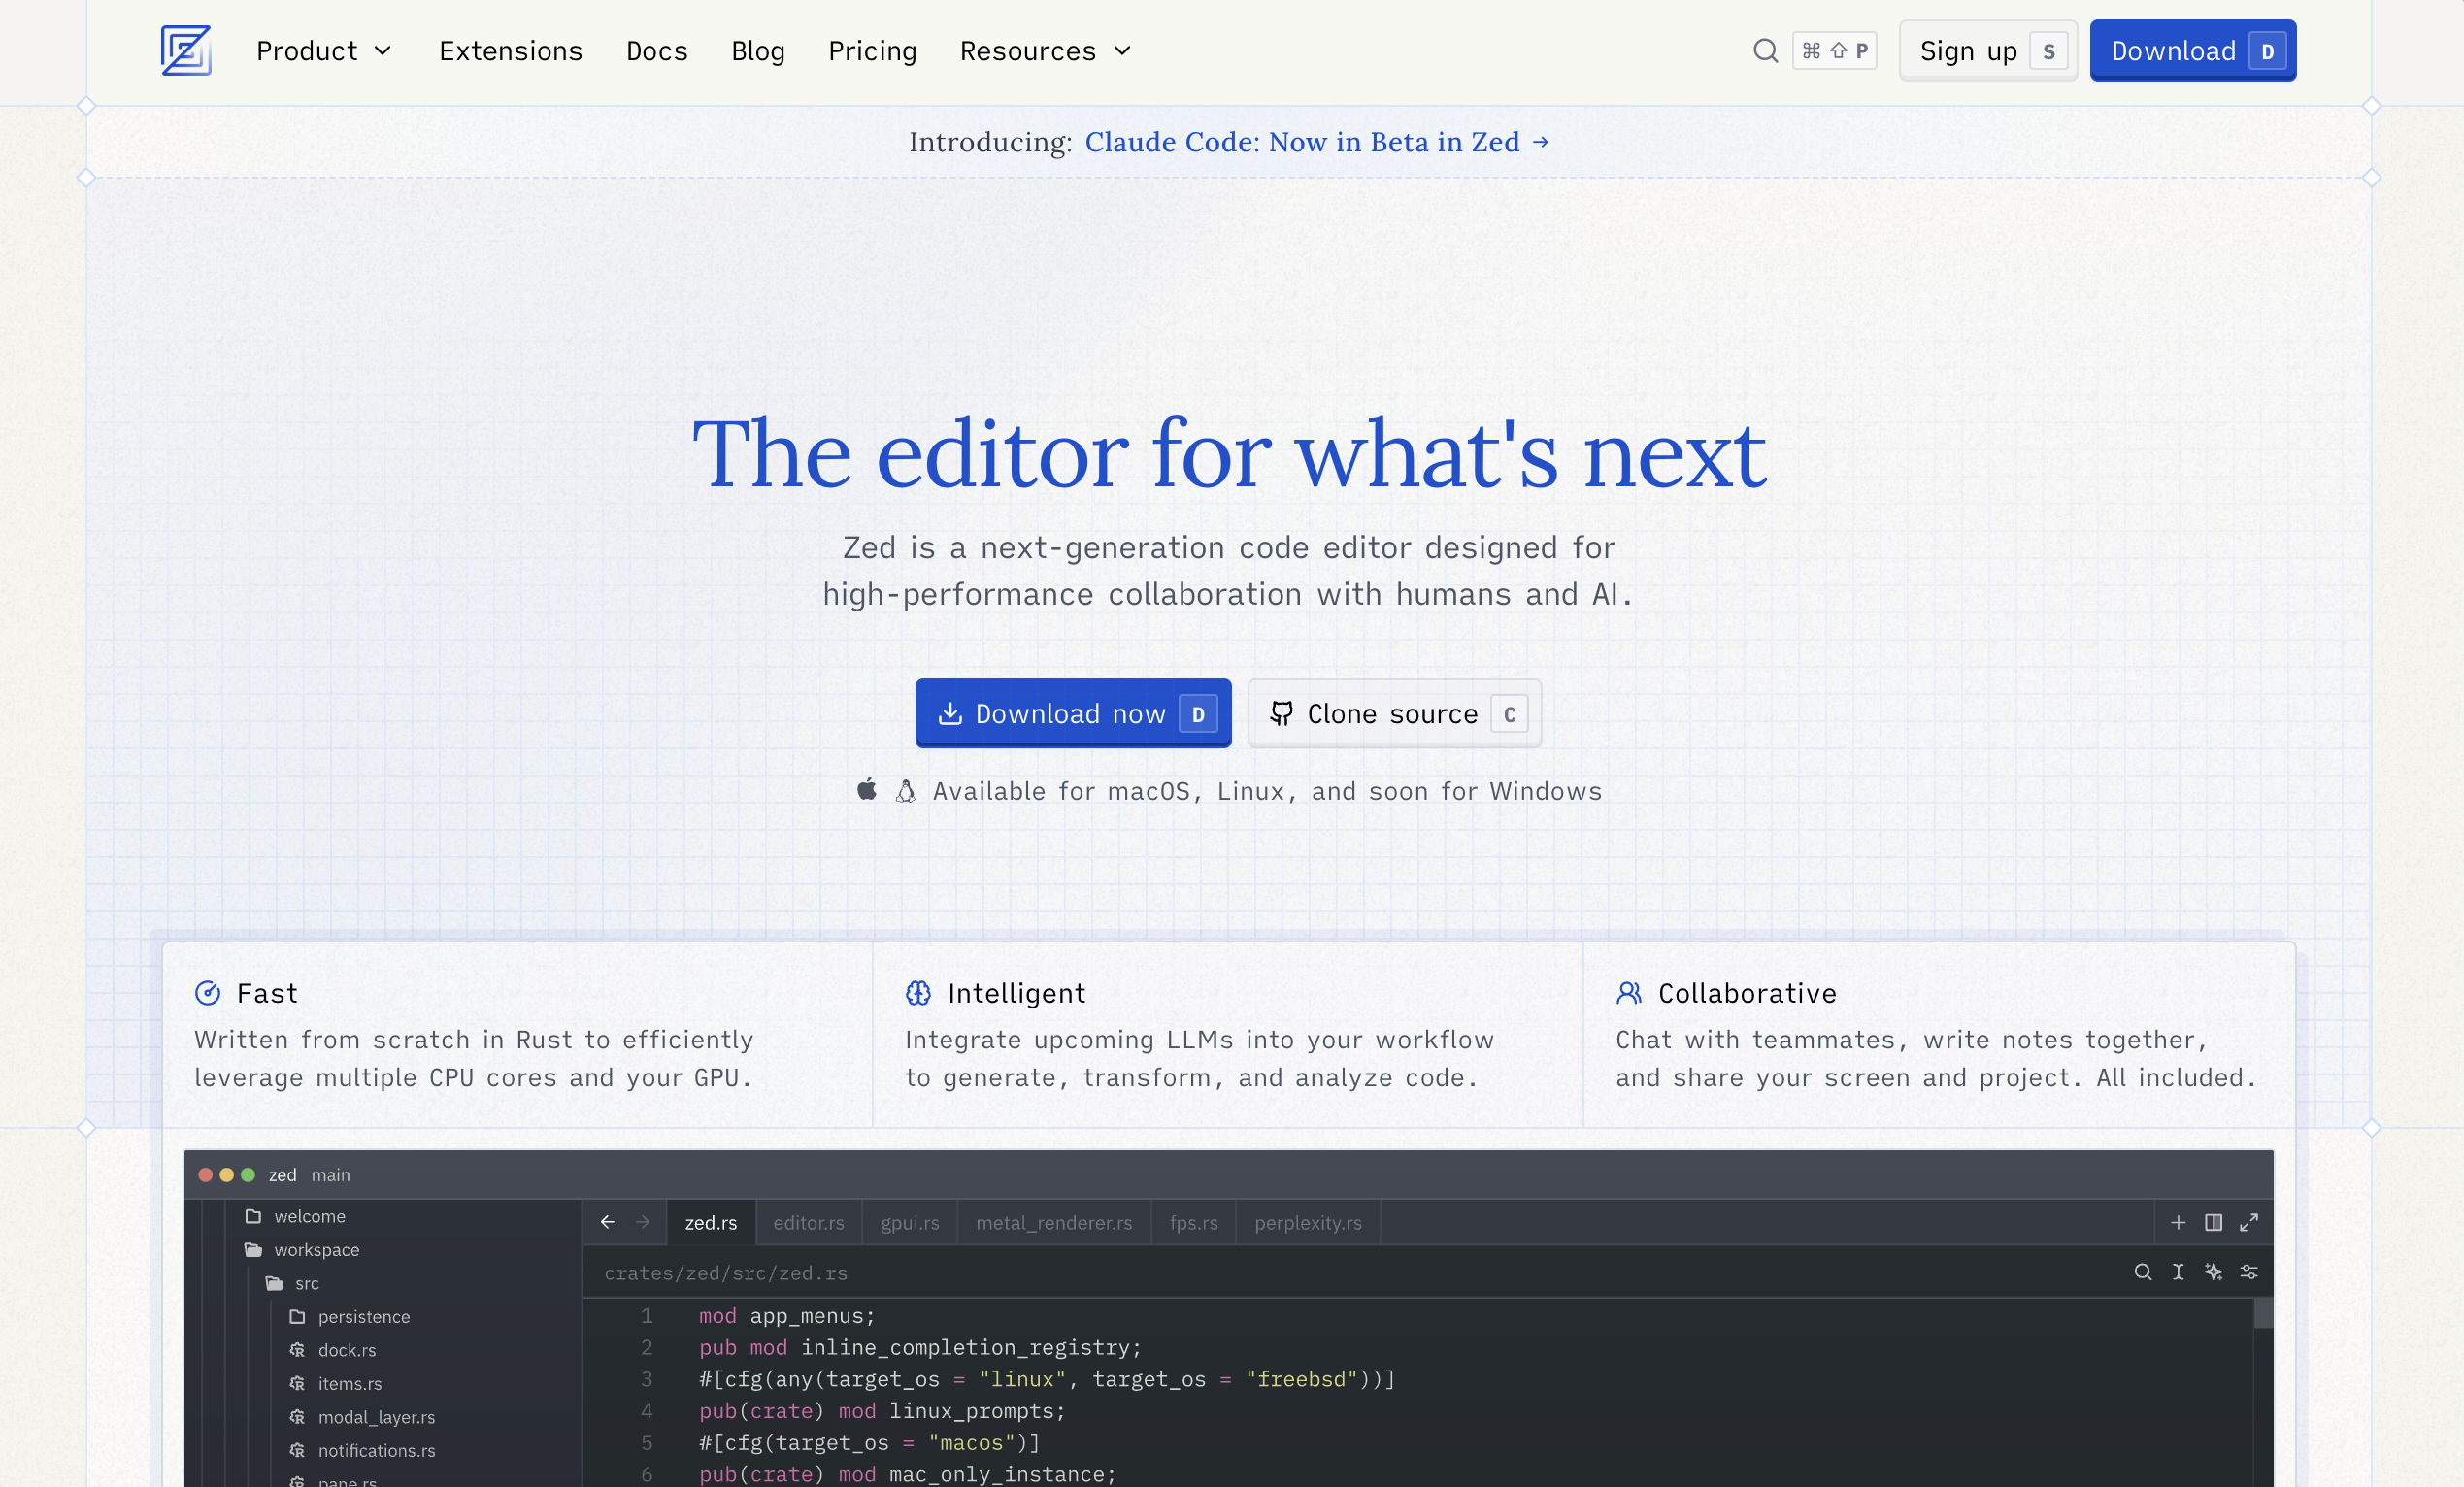This screenshot has width=2464, height=1487.
Task: Click the back arrow in the editor toolbar
Action: coord(607,1222)
